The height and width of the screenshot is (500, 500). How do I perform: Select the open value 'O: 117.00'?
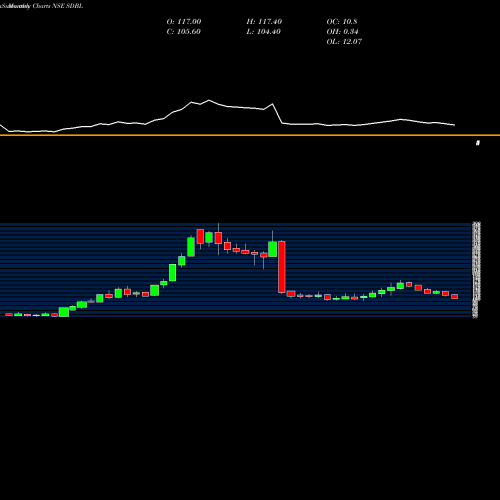click(x=184, y=21)
